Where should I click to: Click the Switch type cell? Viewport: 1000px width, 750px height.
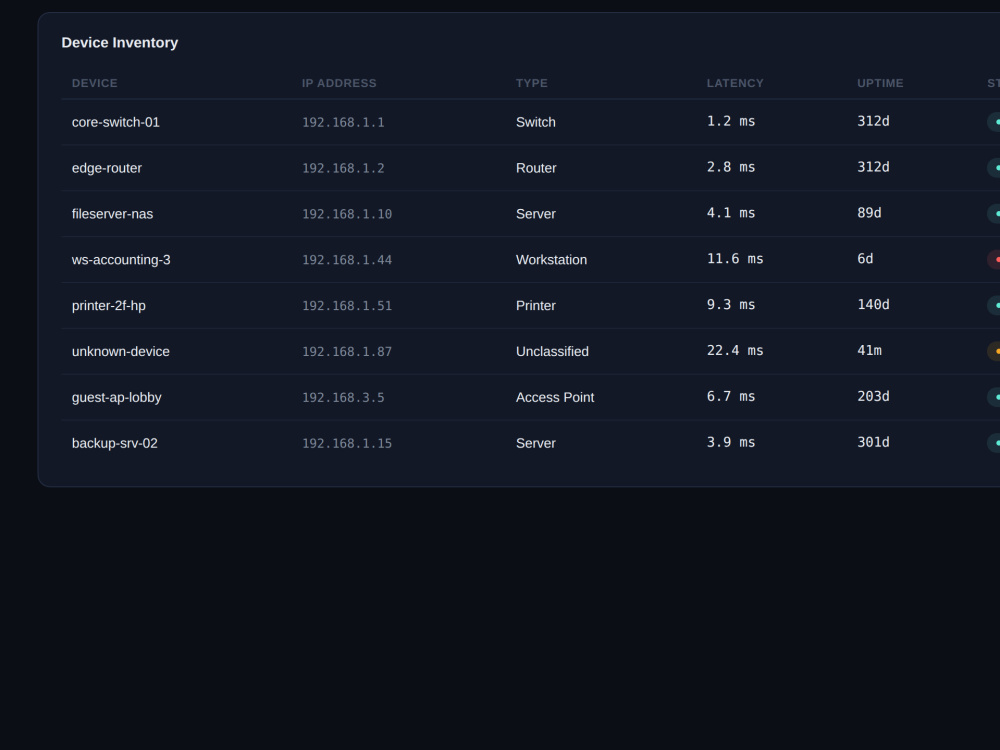(x=536, y=122)
